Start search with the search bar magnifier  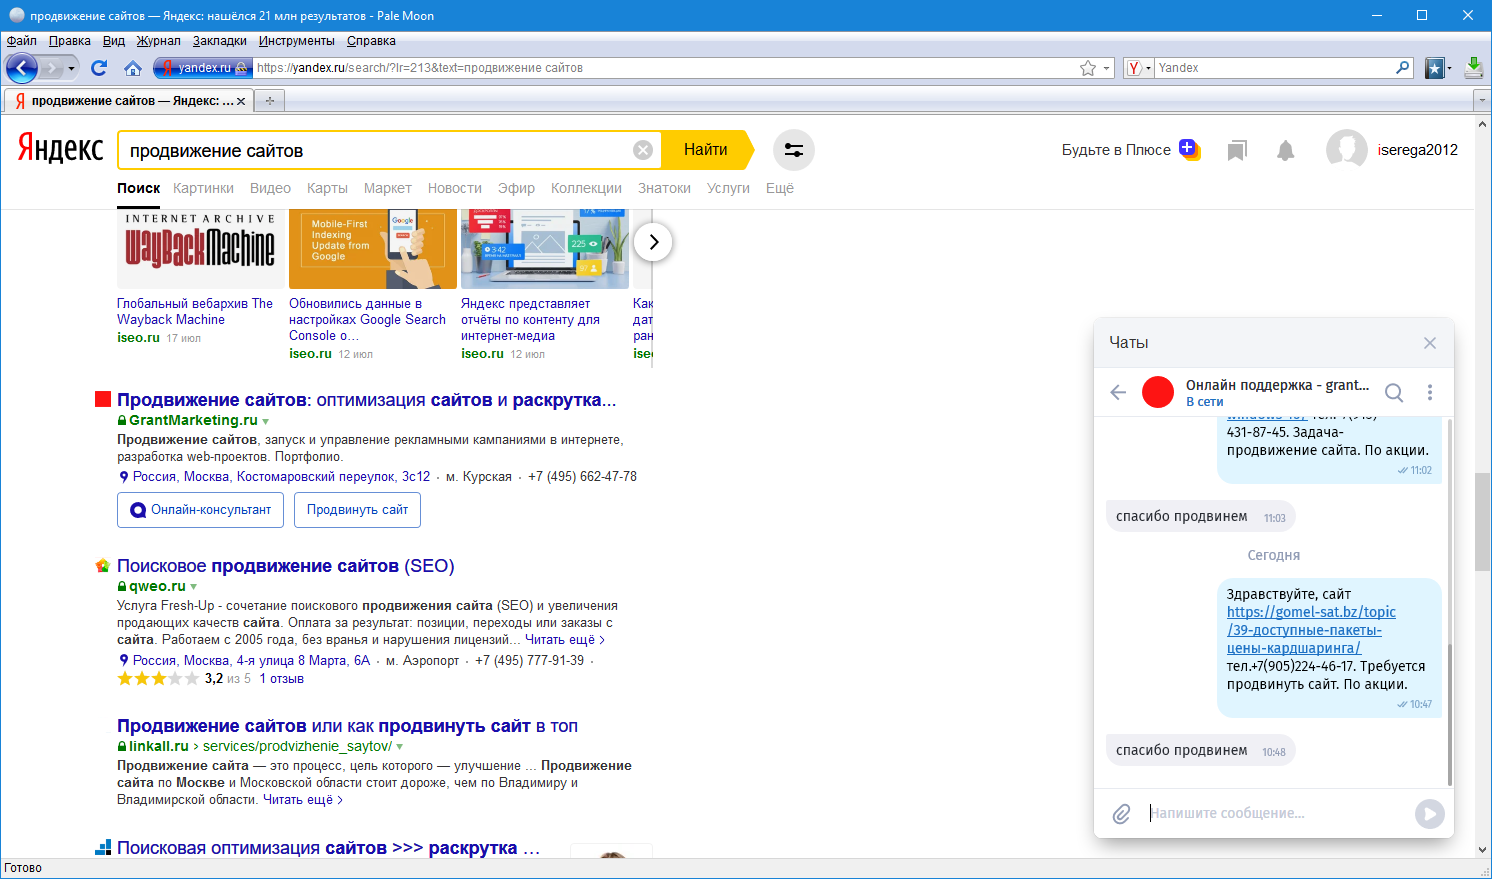(x=1403, y=68)
